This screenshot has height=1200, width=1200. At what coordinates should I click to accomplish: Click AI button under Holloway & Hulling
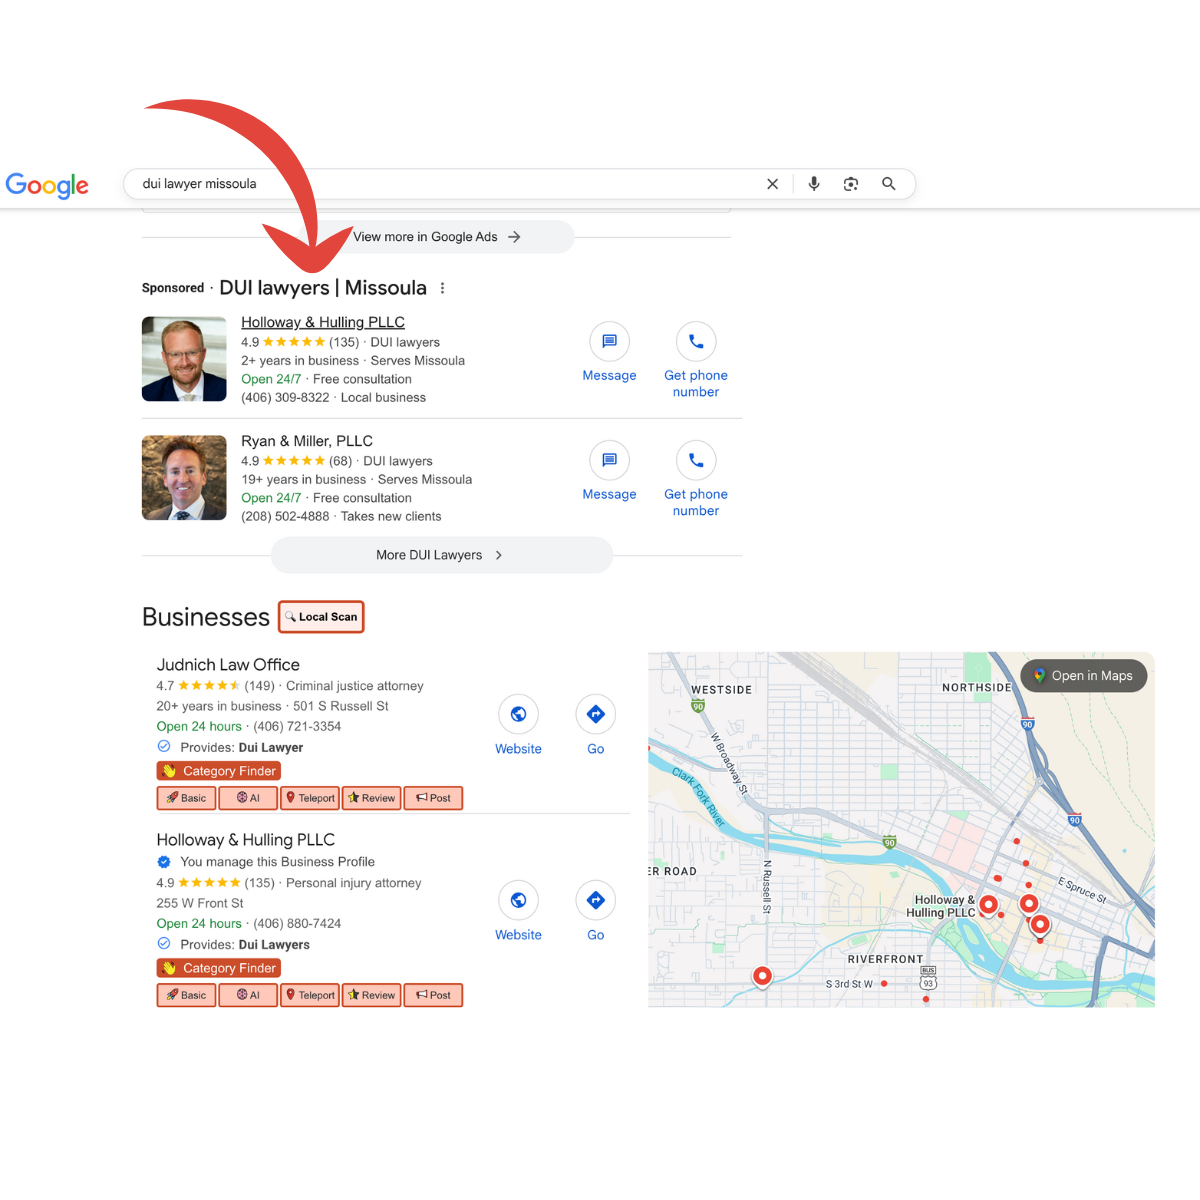coord(248,995)
